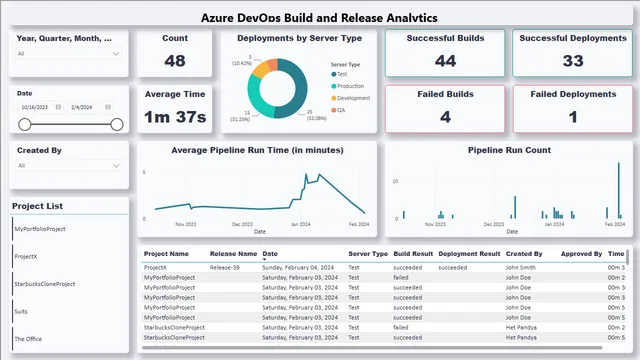The image size is (640, 360).
Task: Click the Production legend color marker
Action: (x=333, y=86)
